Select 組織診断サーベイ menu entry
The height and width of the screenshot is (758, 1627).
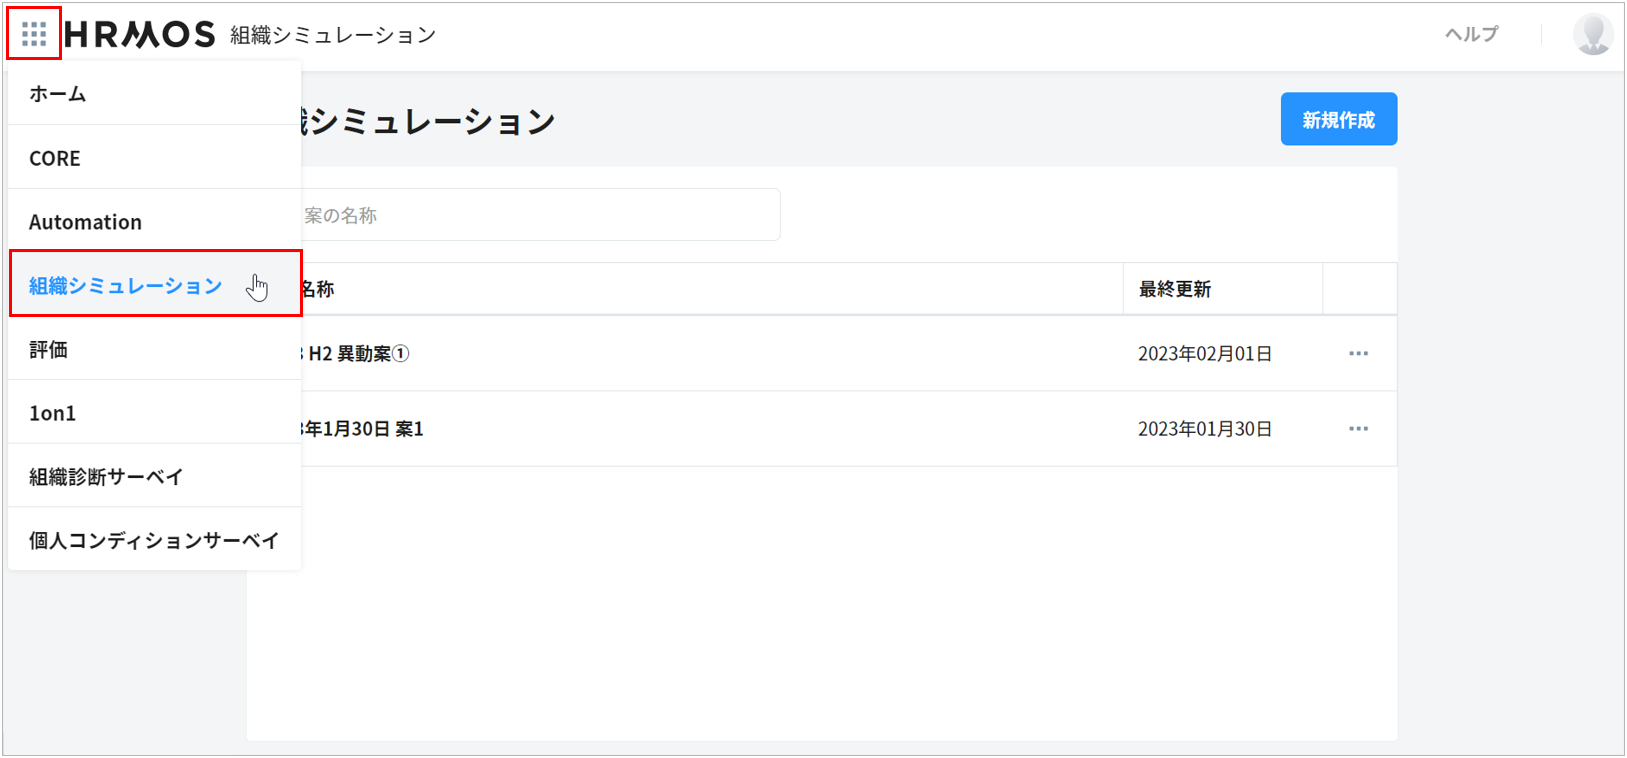tap(106, 477)
